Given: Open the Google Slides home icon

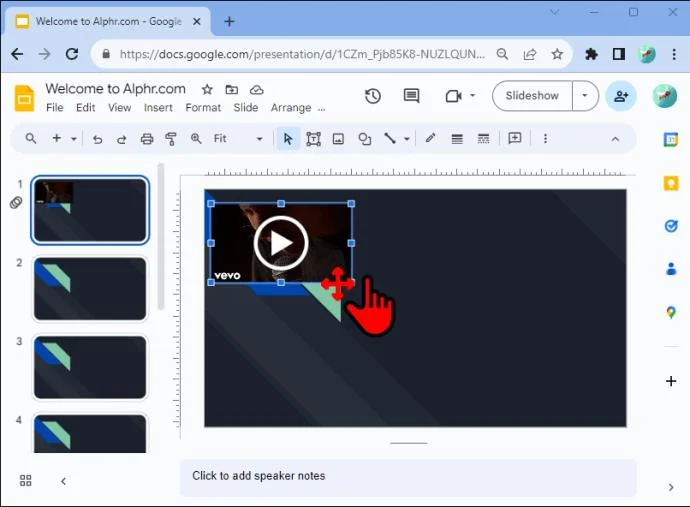Looking at the screenshot, I should 24,98.
